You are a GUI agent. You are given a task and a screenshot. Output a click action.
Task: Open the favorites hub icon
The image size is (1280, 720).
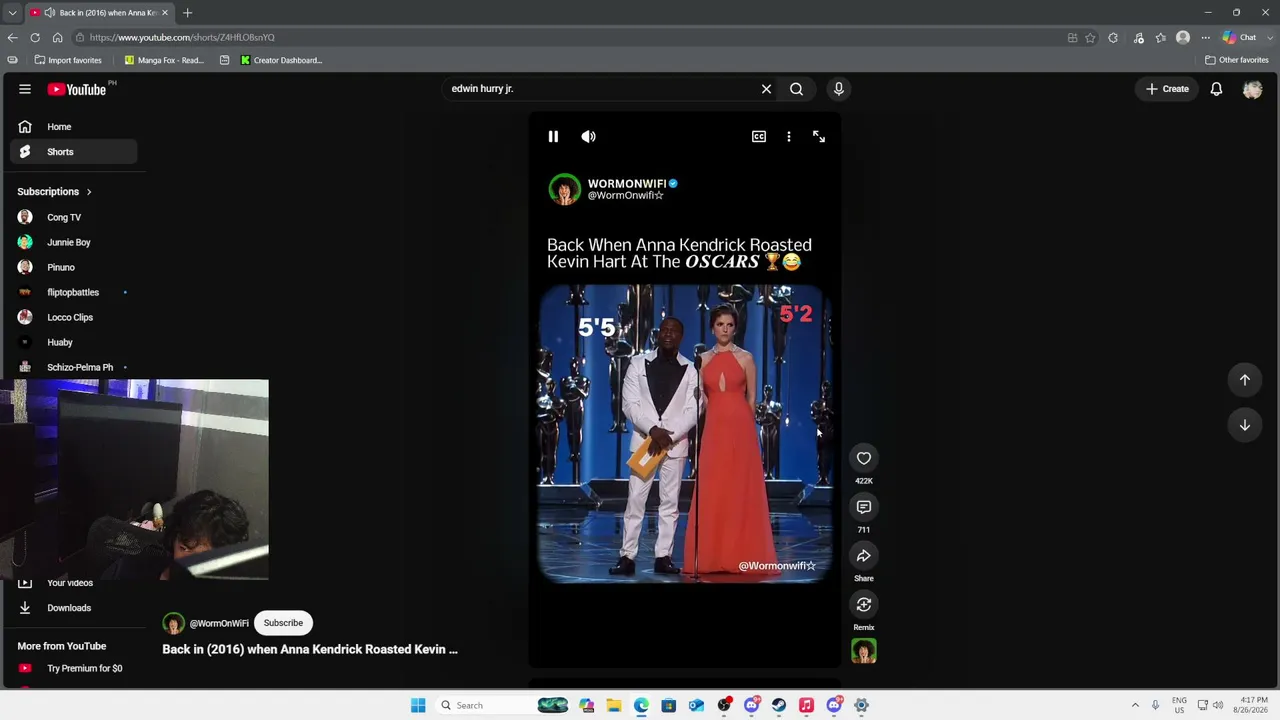[x=1160, y=38]
